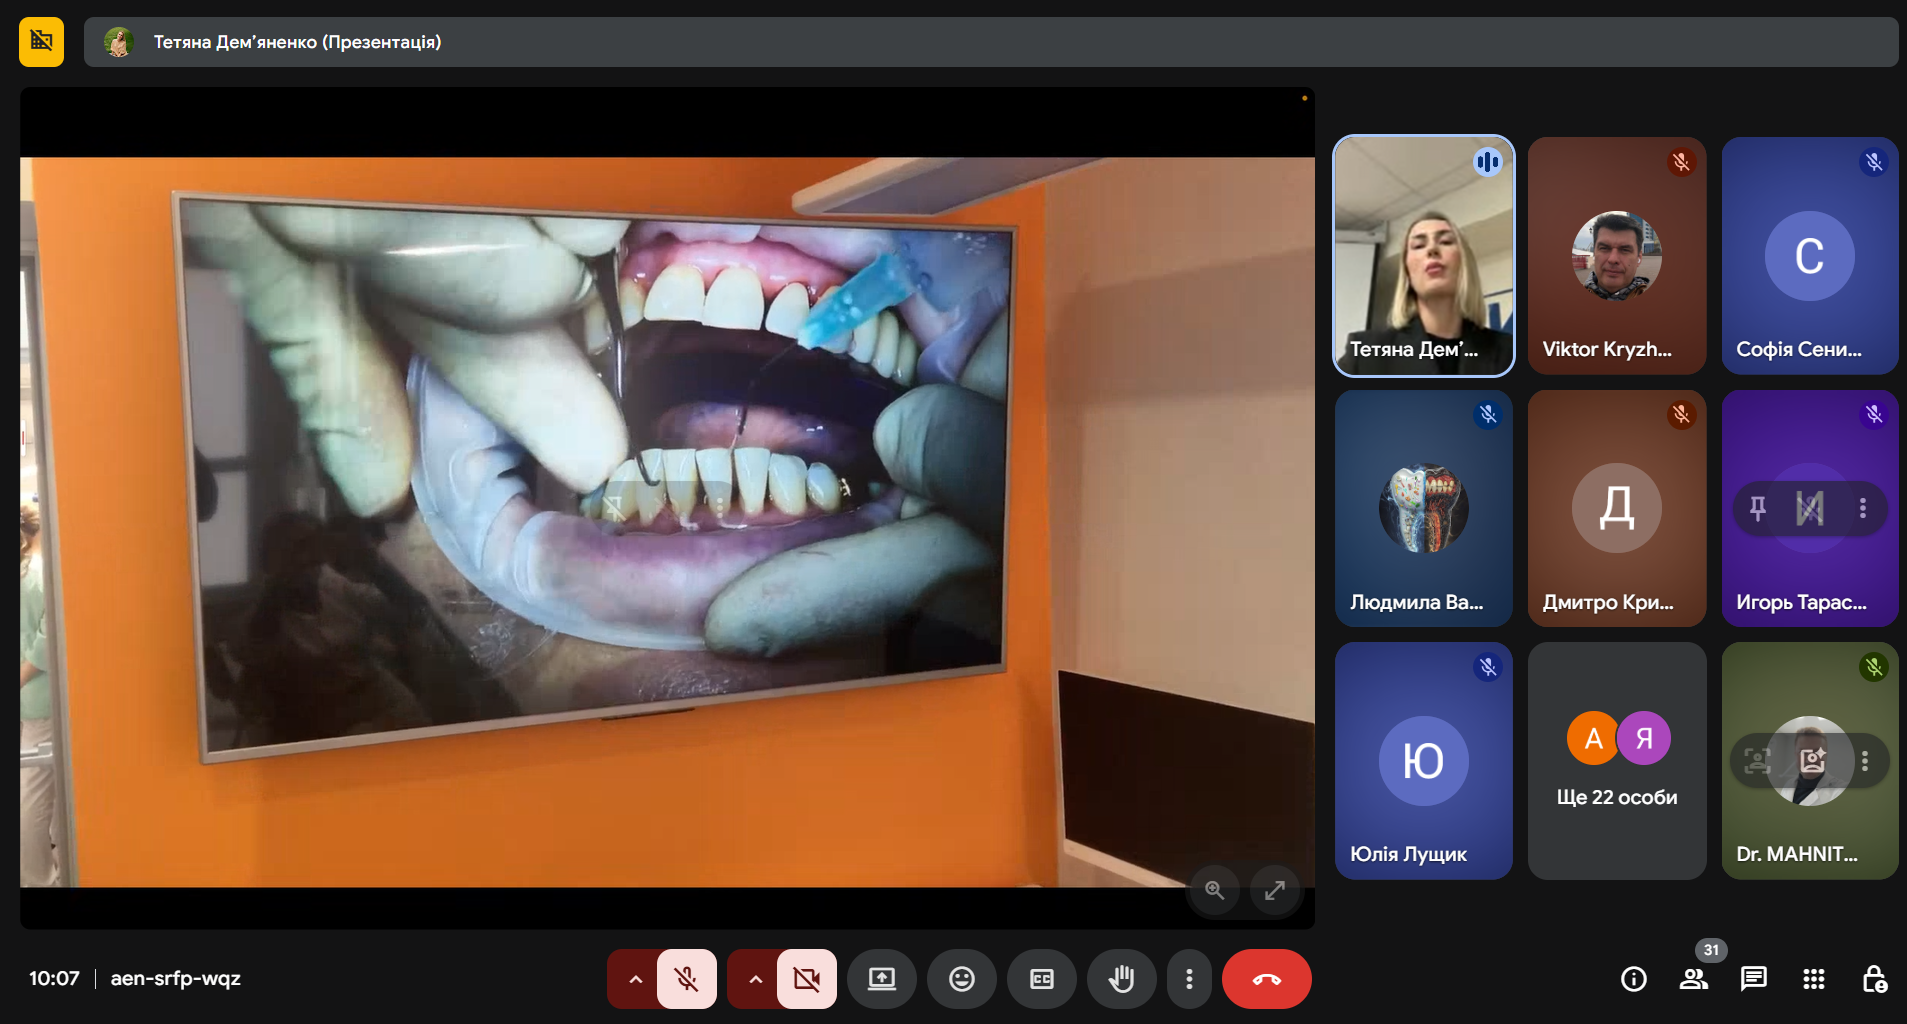Toggle closed captions
The height and width of the screenshot is (1024, 1907).
(1041, 979)
